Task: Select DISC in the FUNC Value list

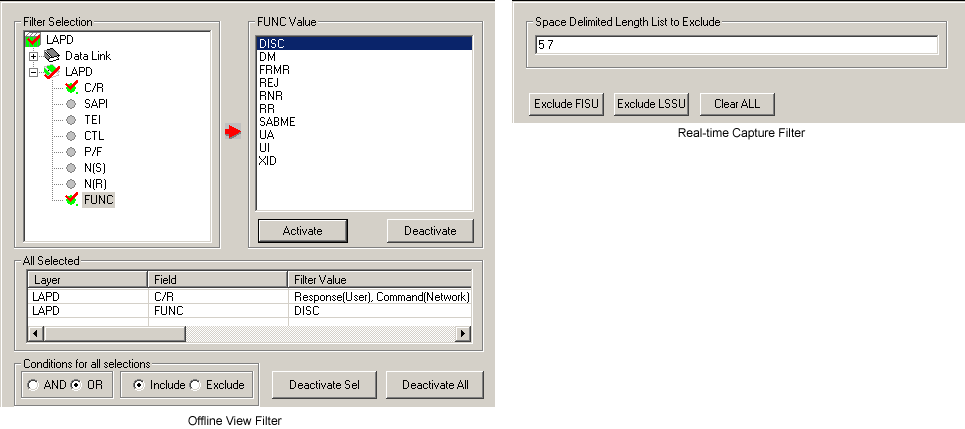Action: pyautogui.click(x=364, y=44)
